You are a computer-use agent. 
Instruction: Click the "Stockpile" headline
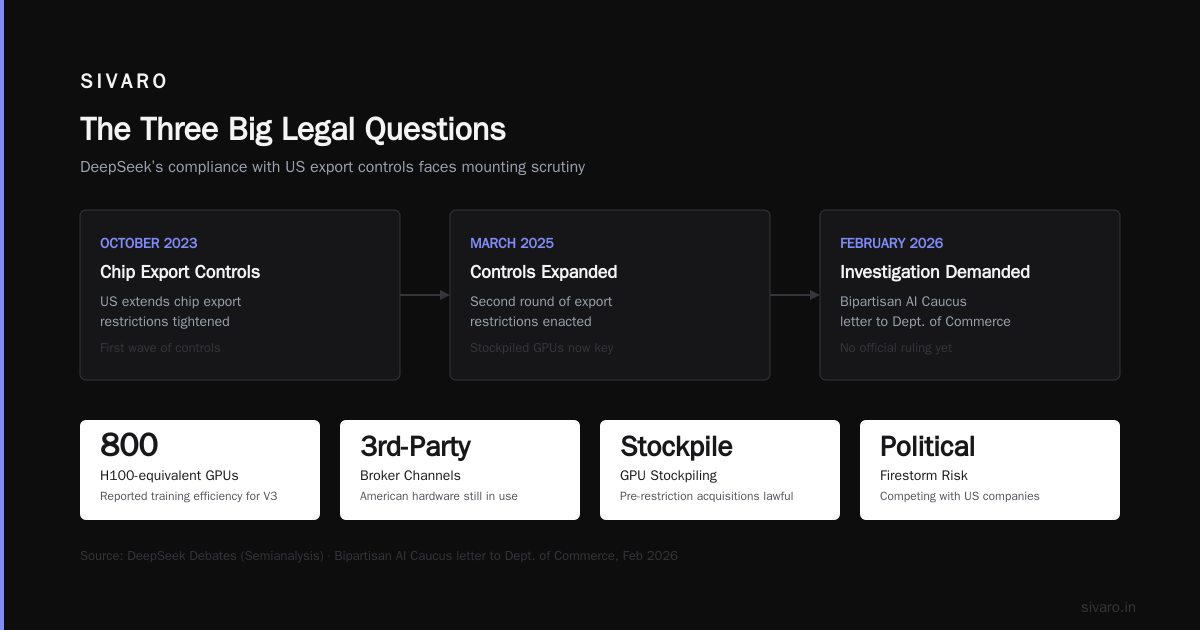pos(676,446)
